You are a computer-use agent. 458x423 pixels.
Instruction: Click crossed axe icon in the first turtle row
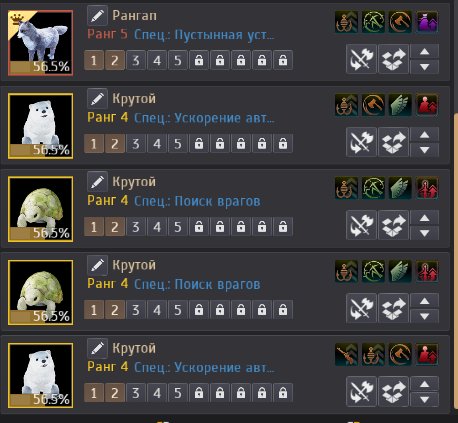pos(361,225)
